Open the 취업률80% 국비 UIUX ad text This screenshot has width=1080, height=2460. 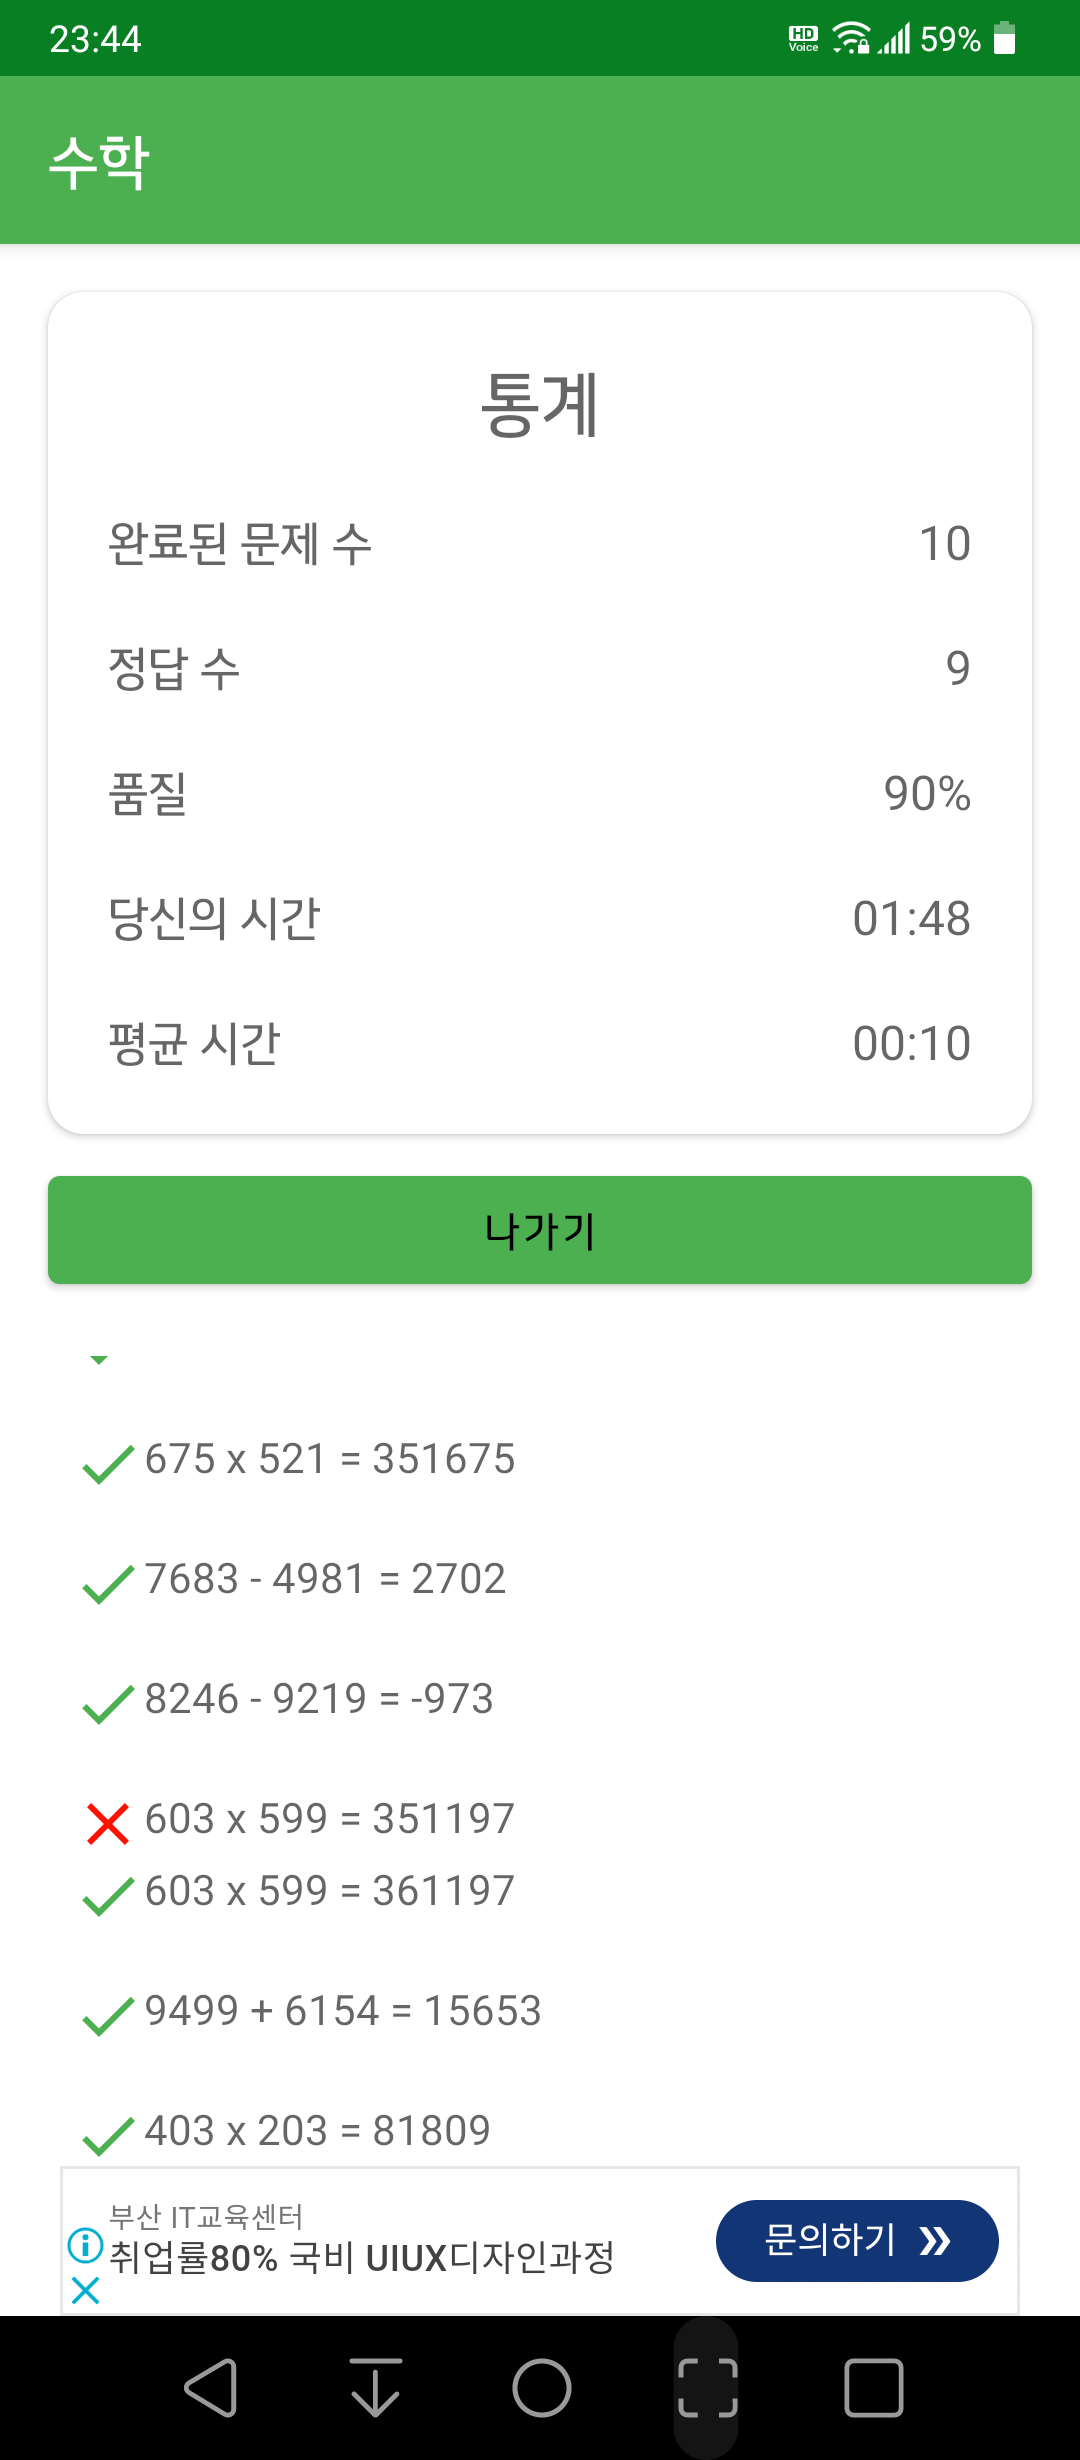(x=361, y=2258)
